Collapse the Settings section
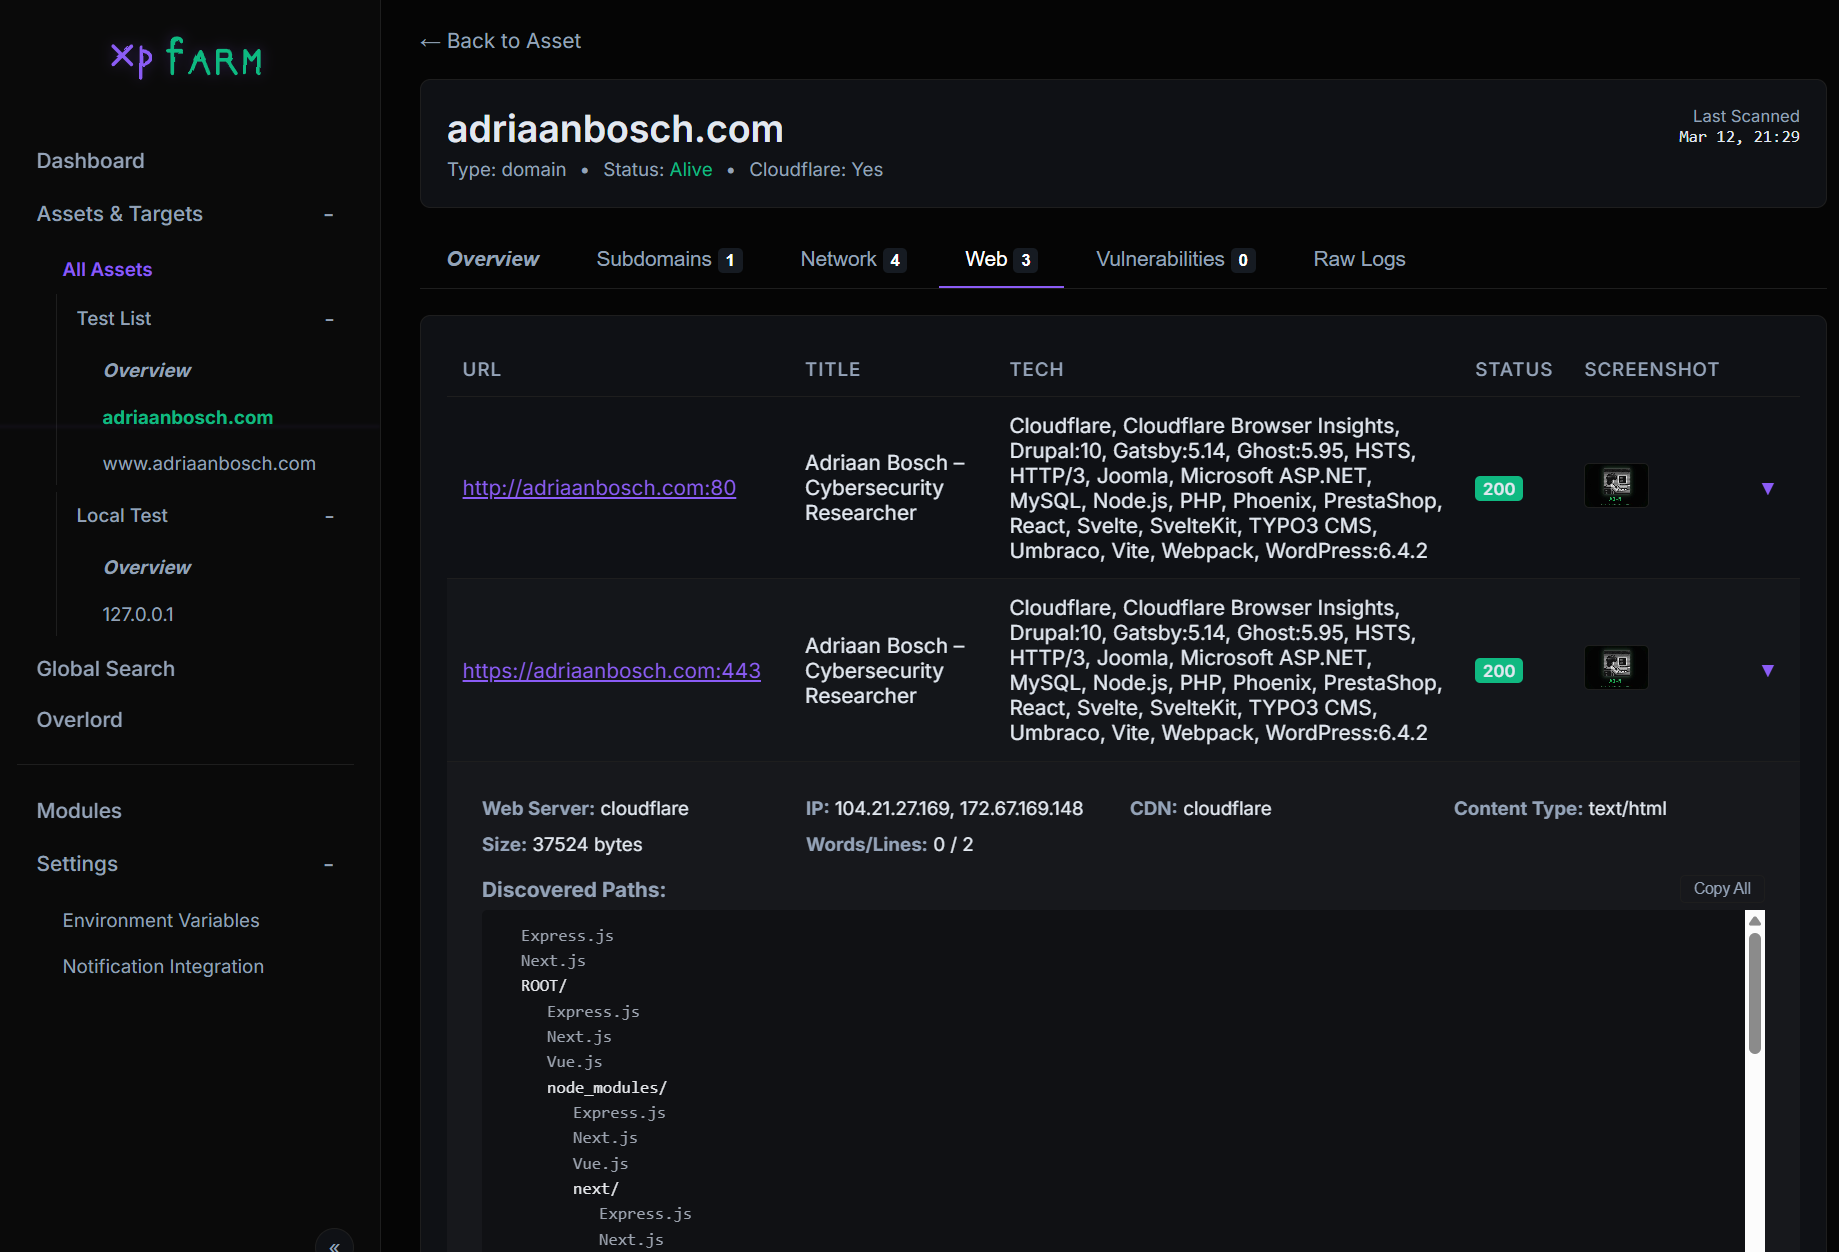This screenshot has height=1252, width=1839. pyautogui.click(x=328, y=865)
